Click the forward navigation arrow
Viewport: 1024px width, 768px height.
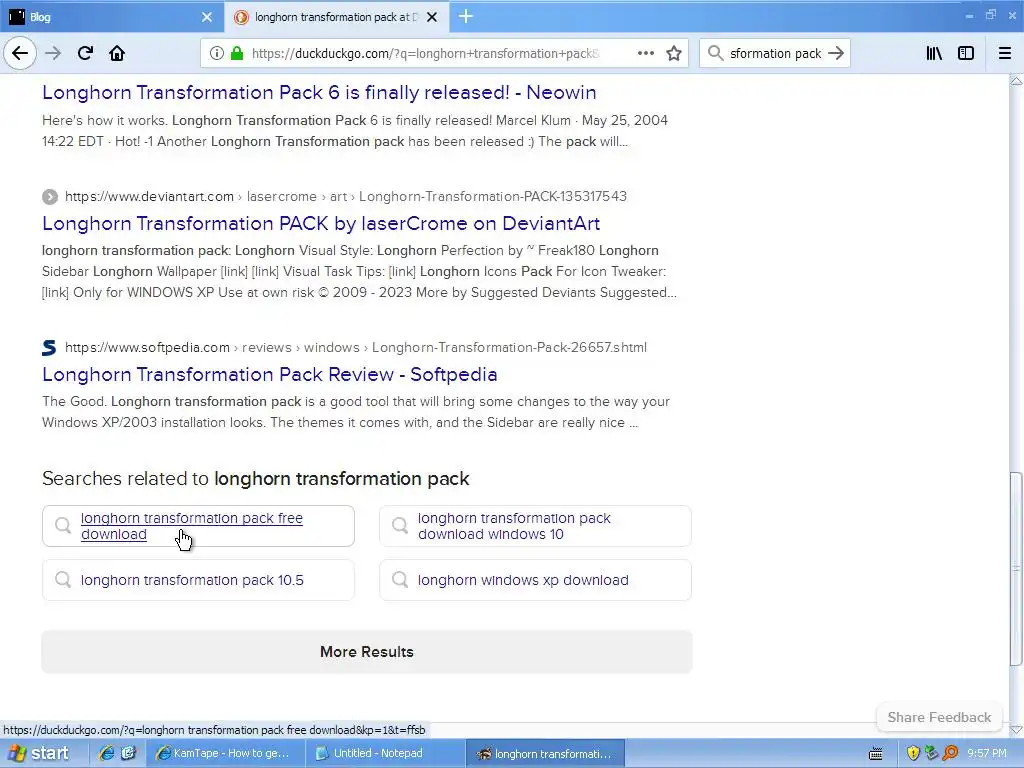click(x=53, y=53)
